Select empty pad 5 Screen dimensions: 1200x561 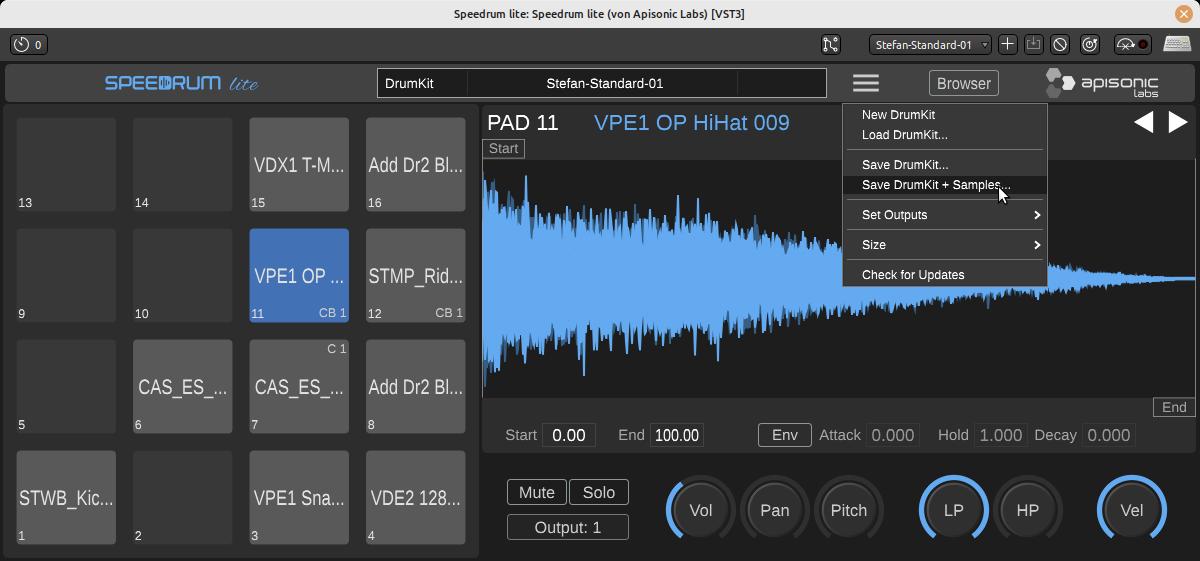coord(66,387)
